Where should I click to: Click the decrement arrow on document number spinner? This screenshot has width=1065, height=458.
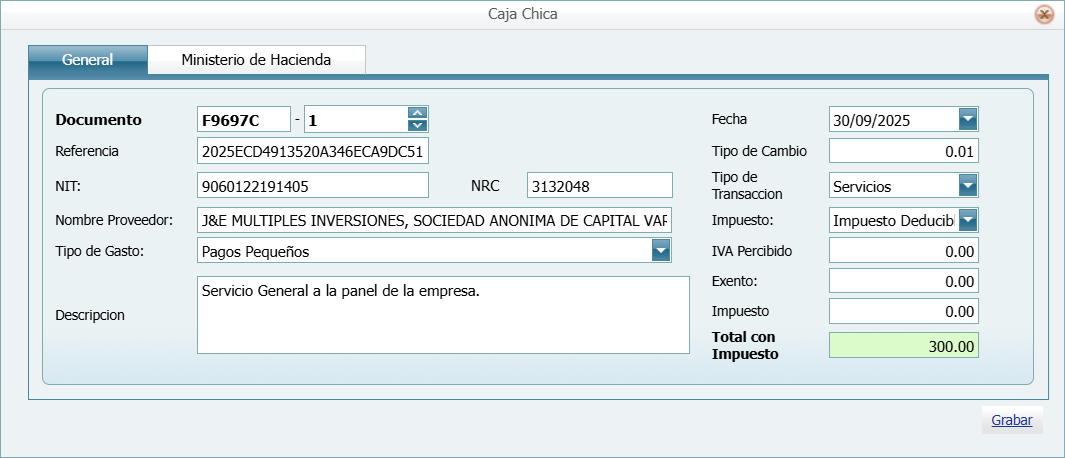click(x=418, y=125)
